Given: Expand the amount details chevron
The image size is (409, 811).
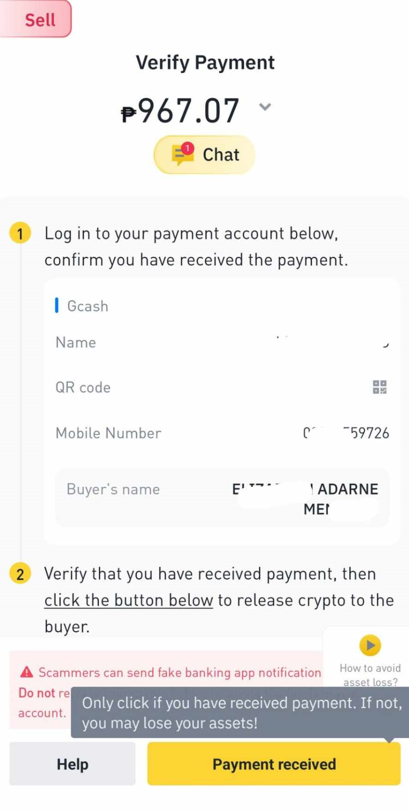Looking at the screenshot, I should click(265, 107).
